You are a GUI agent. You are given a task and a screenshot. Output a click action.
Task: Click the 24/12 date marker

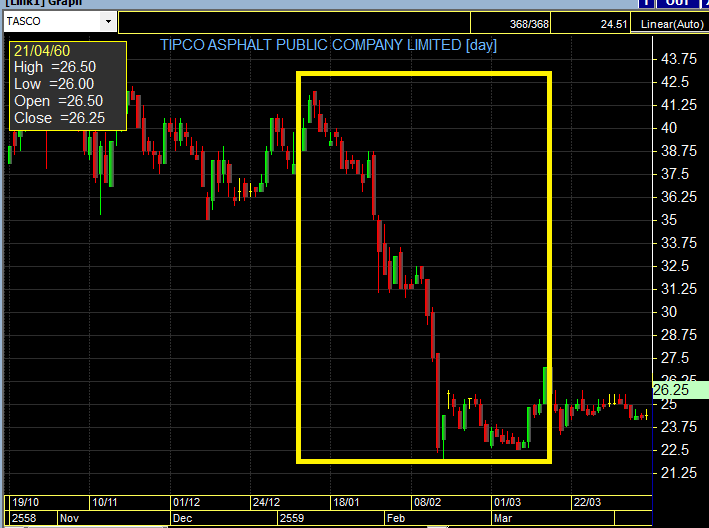[266, 502]
